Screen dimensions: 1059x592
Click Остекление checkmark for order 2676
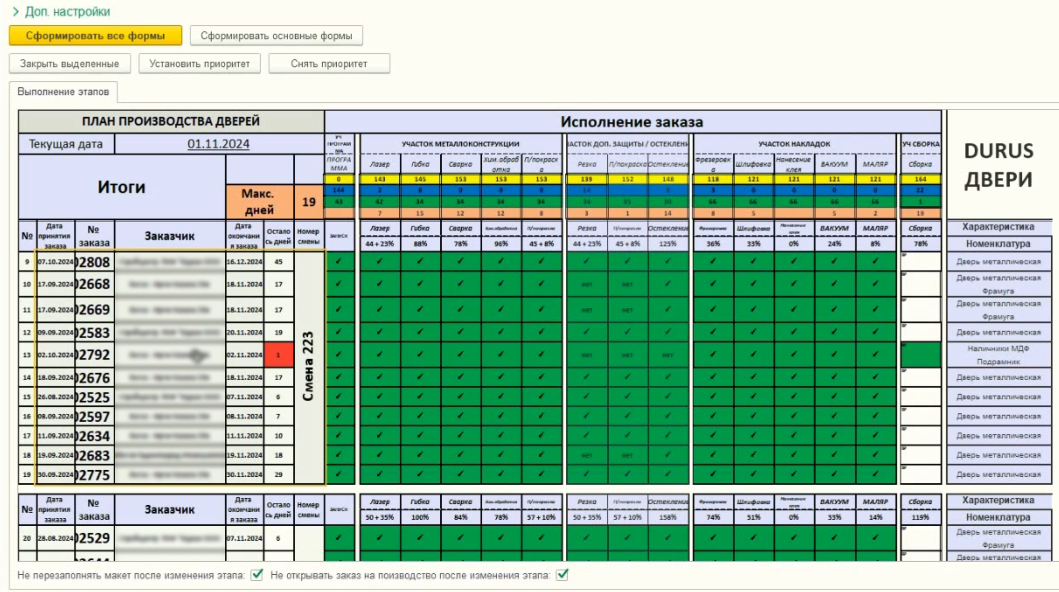point(668,378)
